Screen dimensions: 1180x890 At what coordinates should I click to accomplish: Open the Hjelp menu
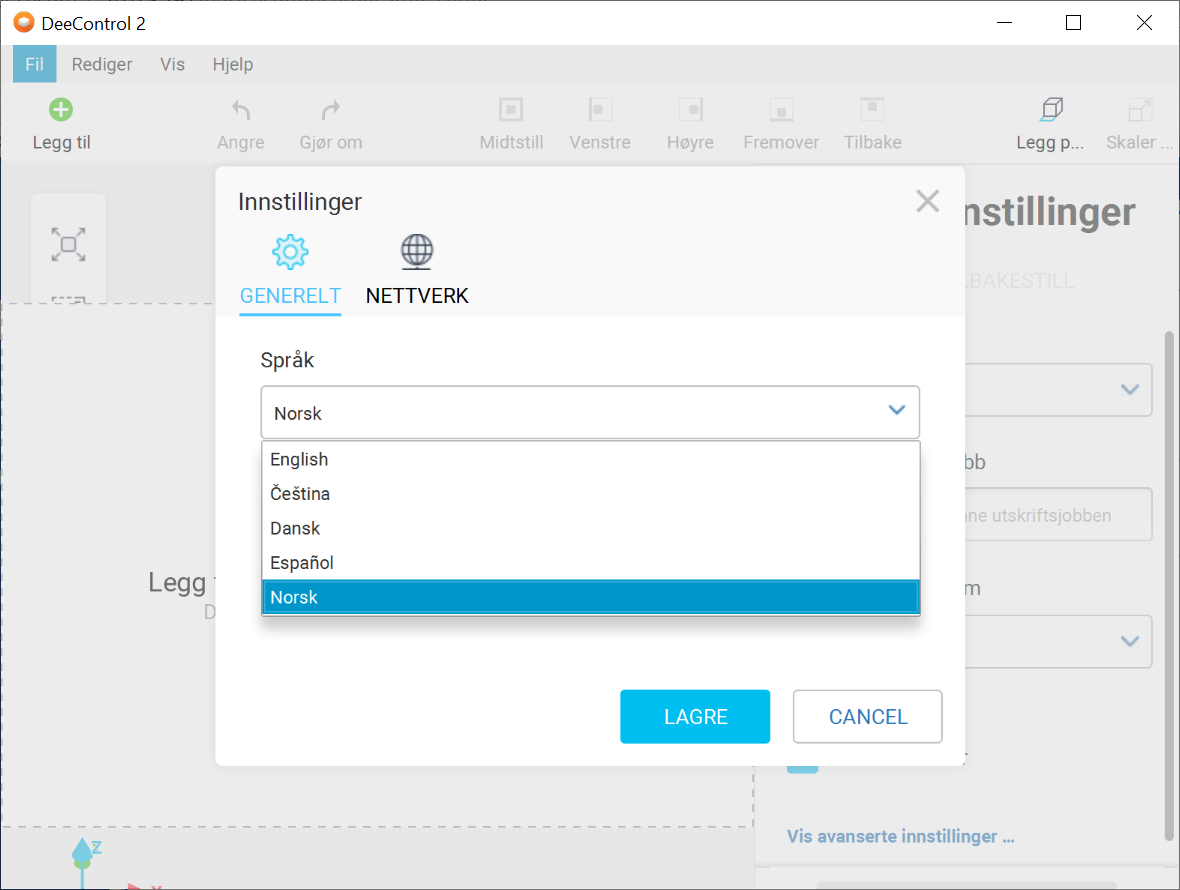coord(233,64)
